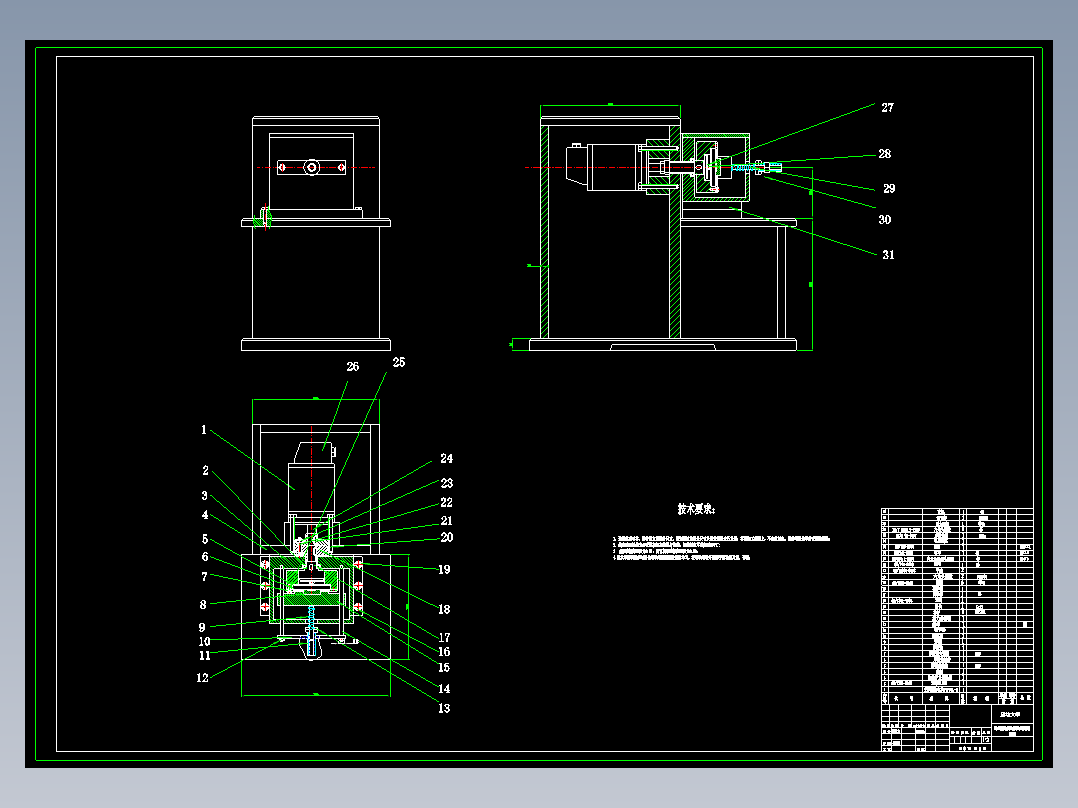This screenshot has height=808, width=1078.
Task: Click part callout number 6
Action: pos(205,557)
